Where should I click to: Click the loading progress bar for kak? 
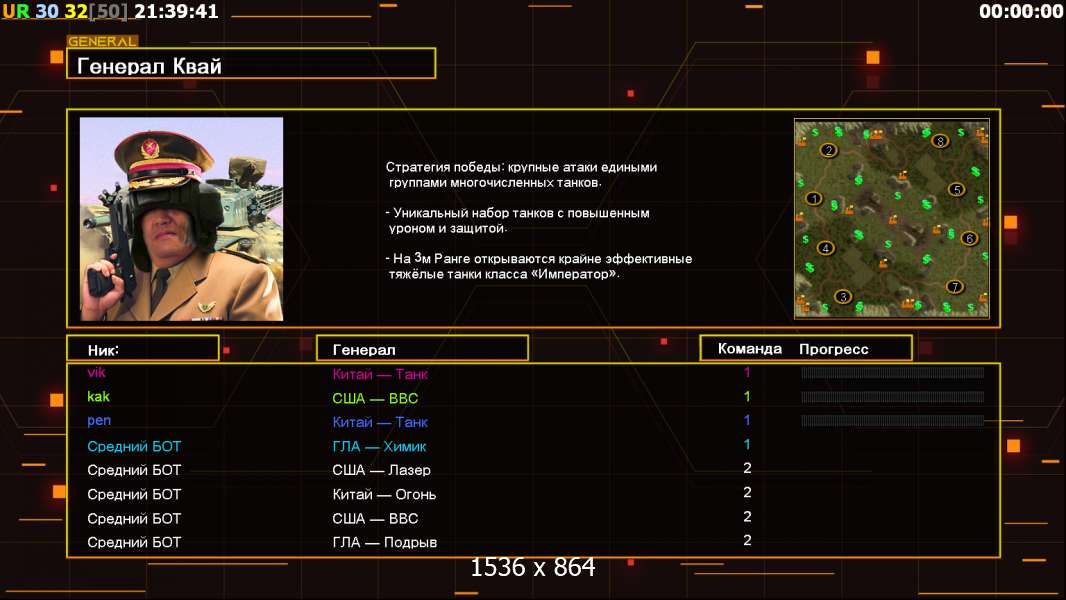(x=892, y=397)
